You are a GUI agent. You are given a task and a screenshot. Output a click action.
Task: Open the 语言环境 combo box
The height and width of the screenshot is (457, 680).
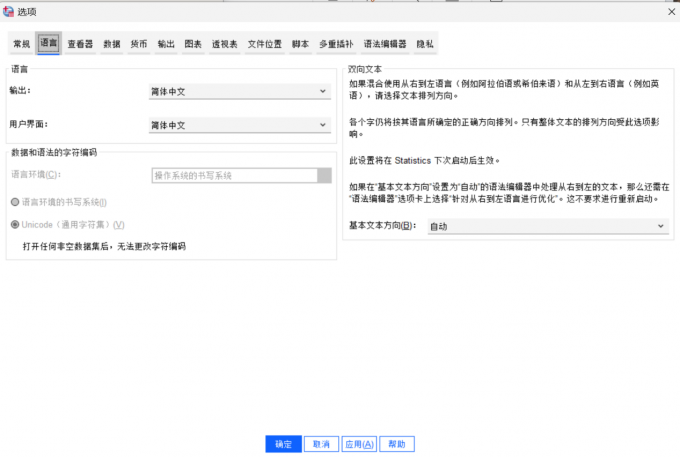pos(324,175)
